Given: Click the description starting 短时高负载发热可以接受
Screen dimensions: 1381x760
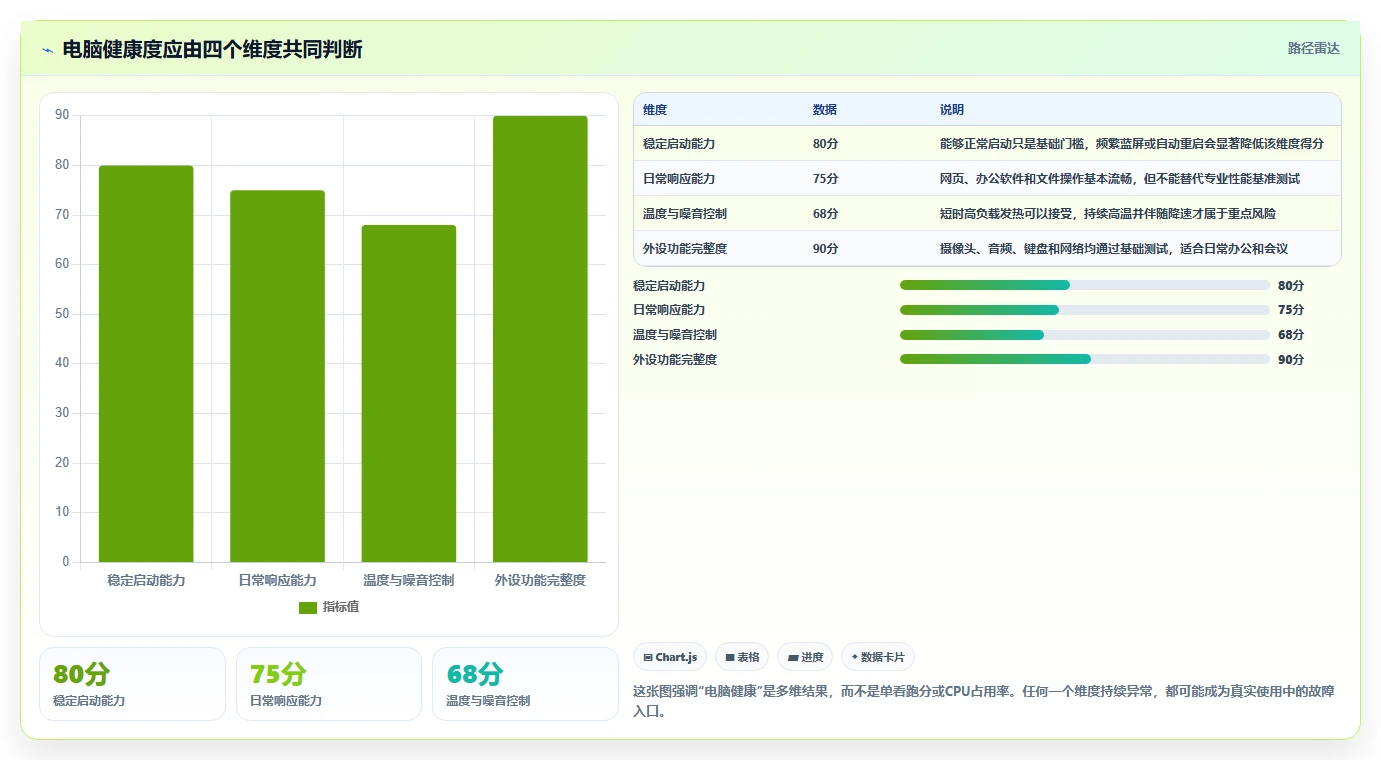Looking at the screenshot, I should coord(1108,214).
